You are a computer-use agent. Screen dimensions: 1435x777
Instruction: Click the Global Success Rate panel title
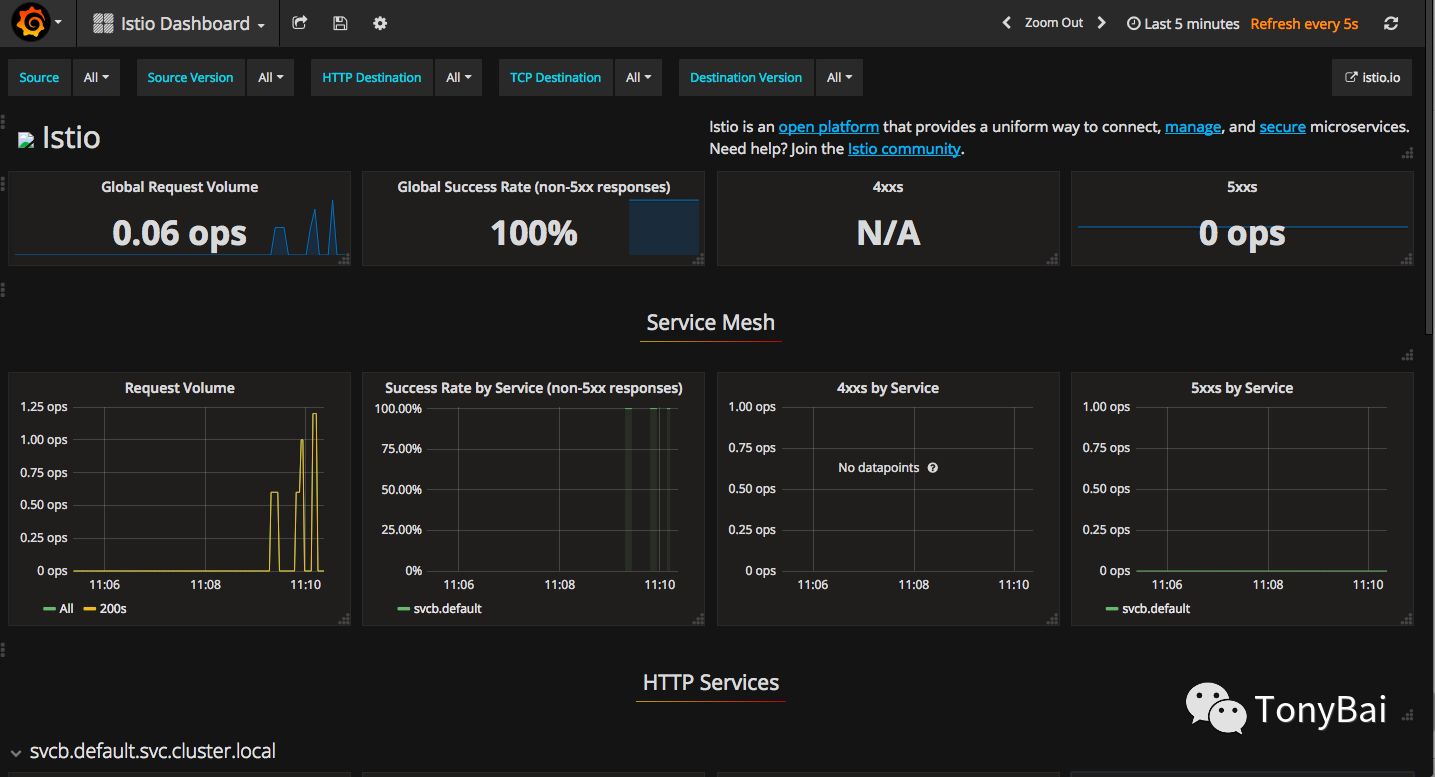point(534,187)
